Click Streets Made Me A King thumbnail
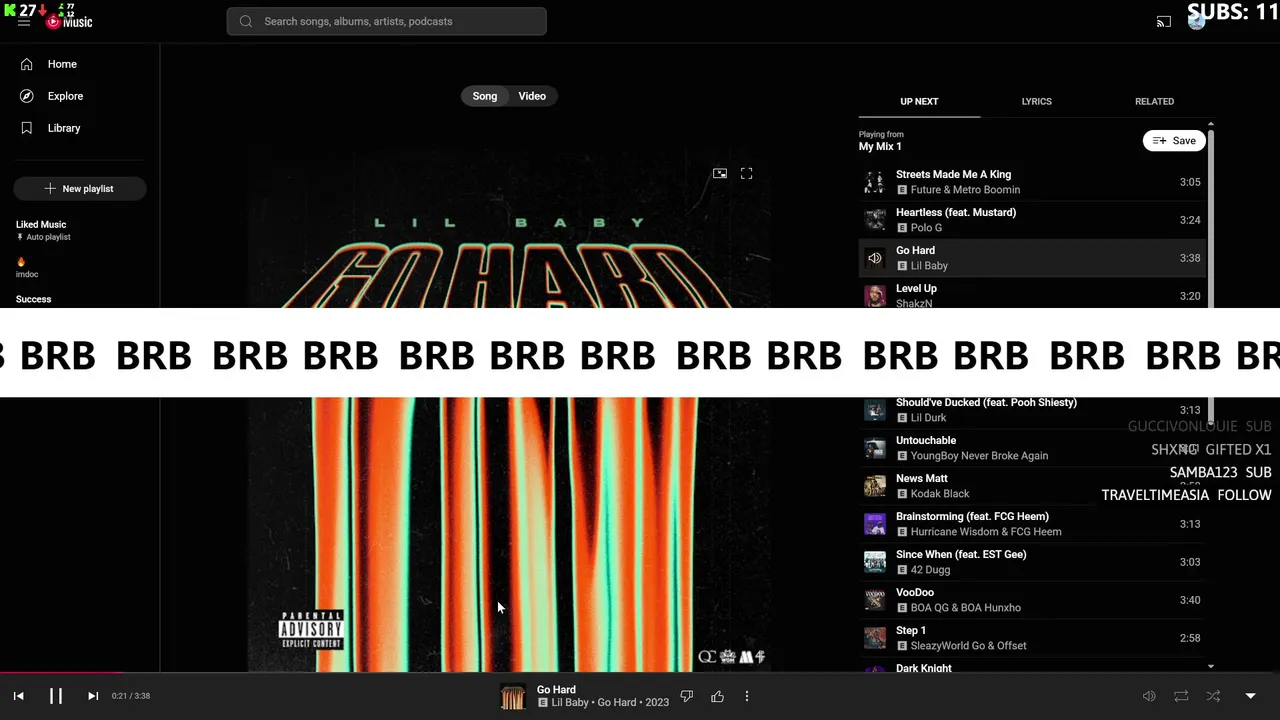The height and width of the screenshot is (720, 1280). tap(875, 182)
